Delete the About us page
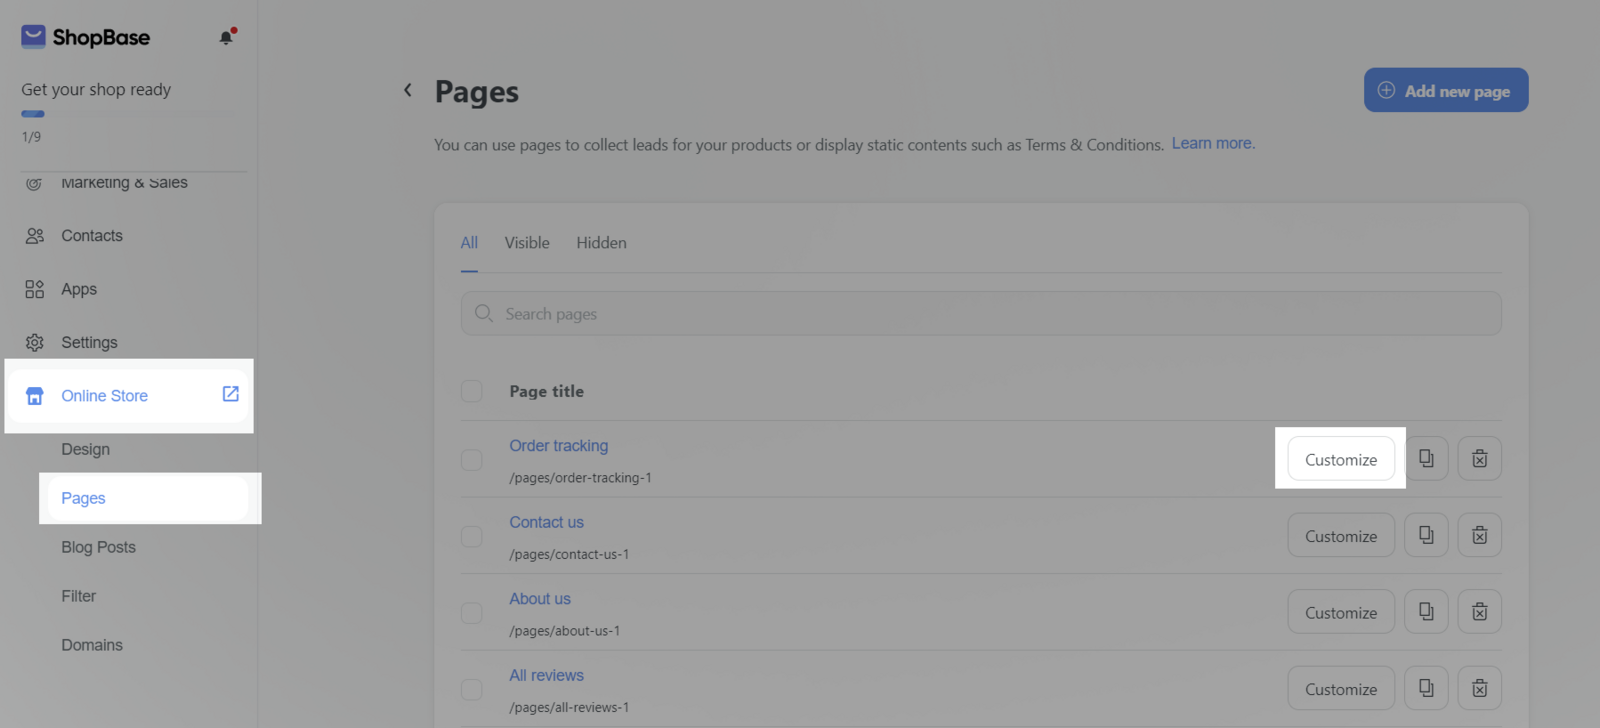 point(1479,612)
